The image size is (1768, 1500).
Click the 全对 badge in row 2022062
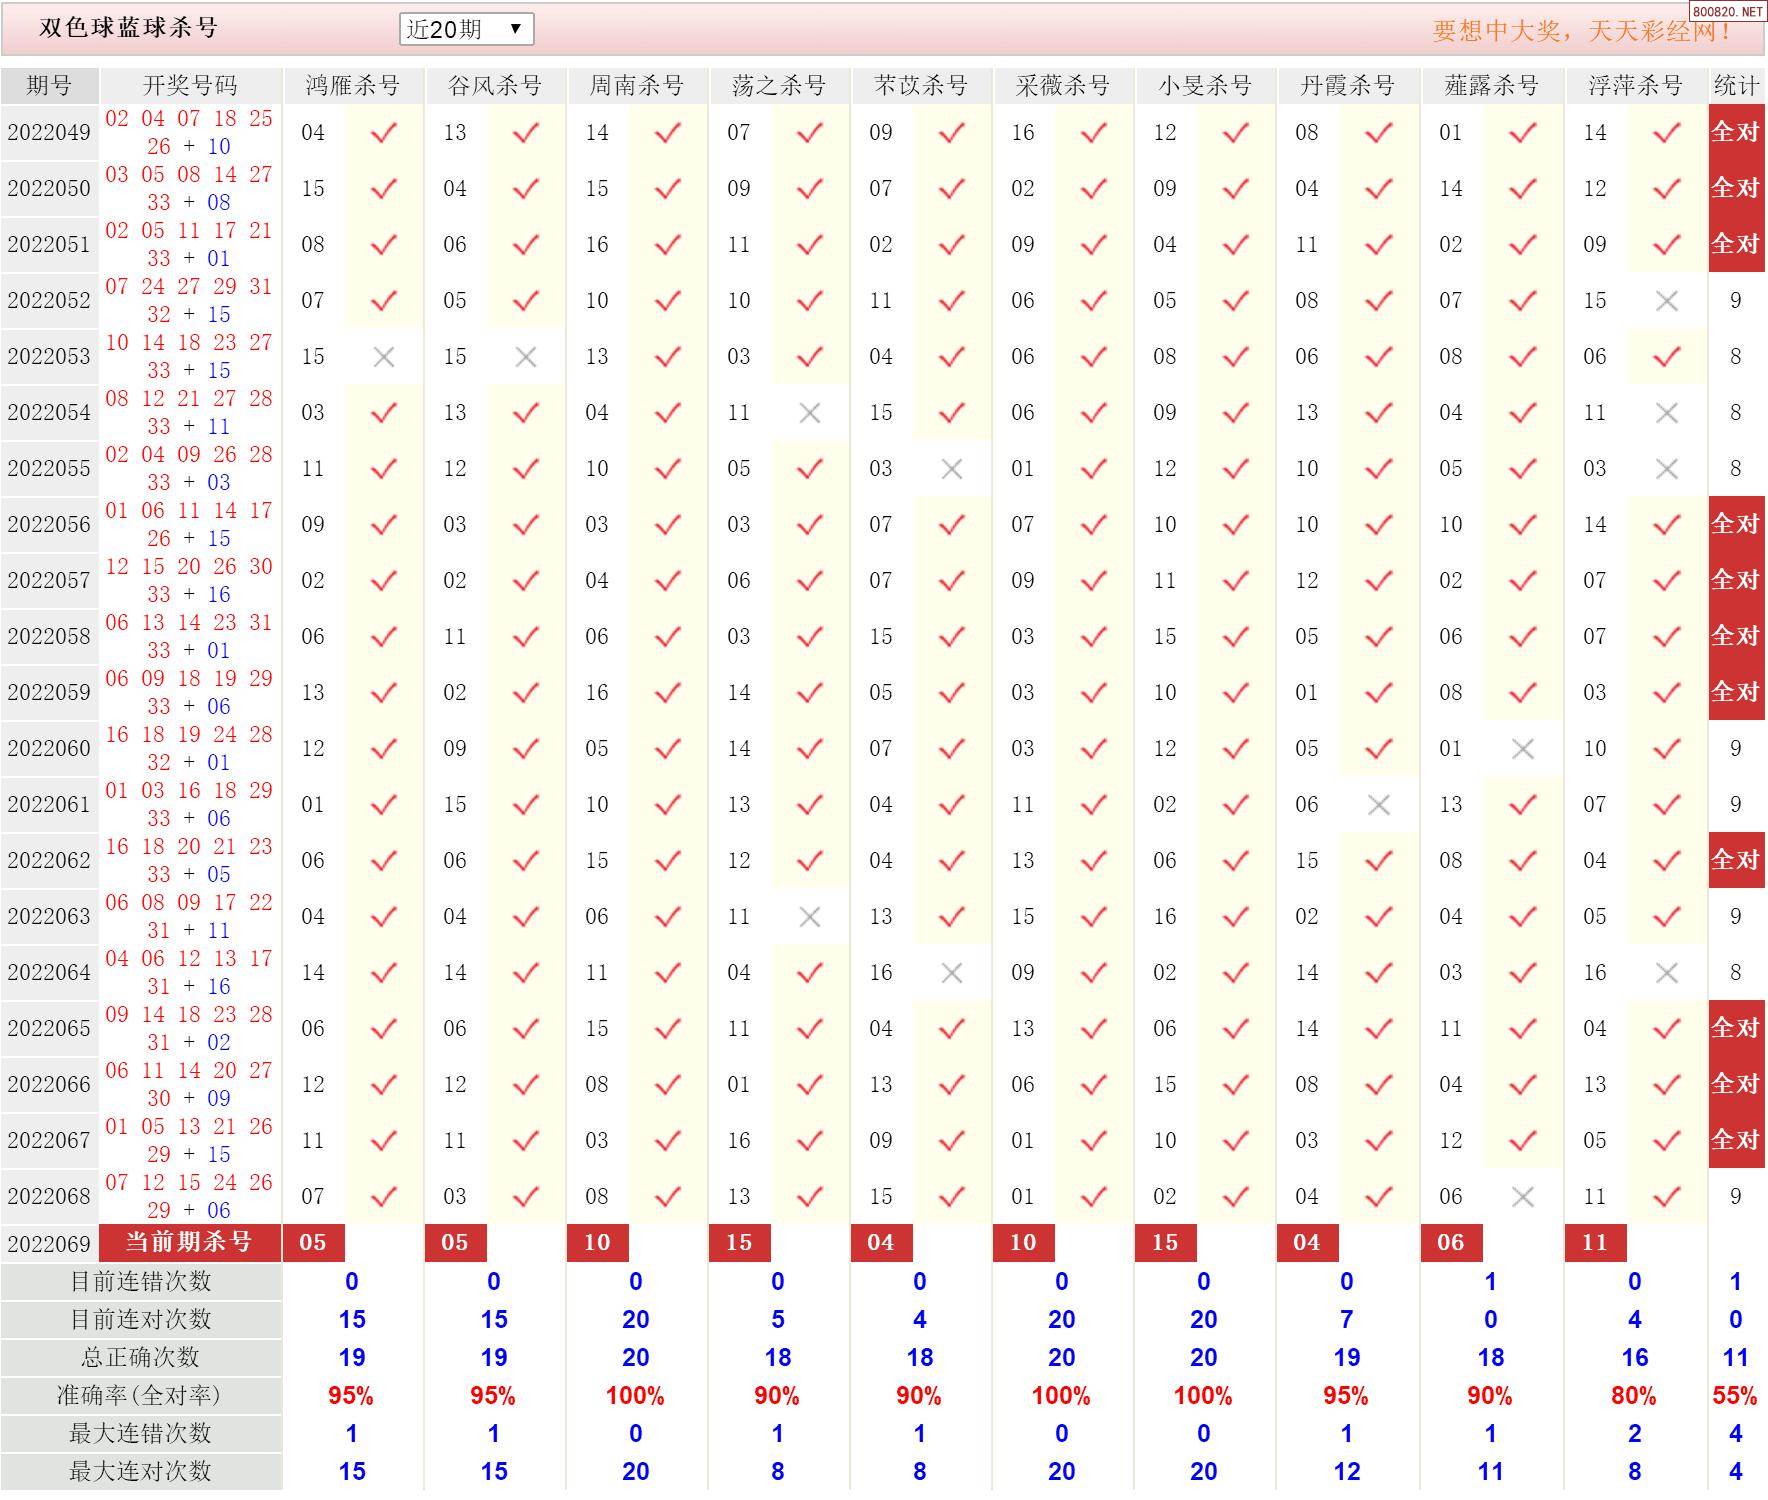[1736, 860]
